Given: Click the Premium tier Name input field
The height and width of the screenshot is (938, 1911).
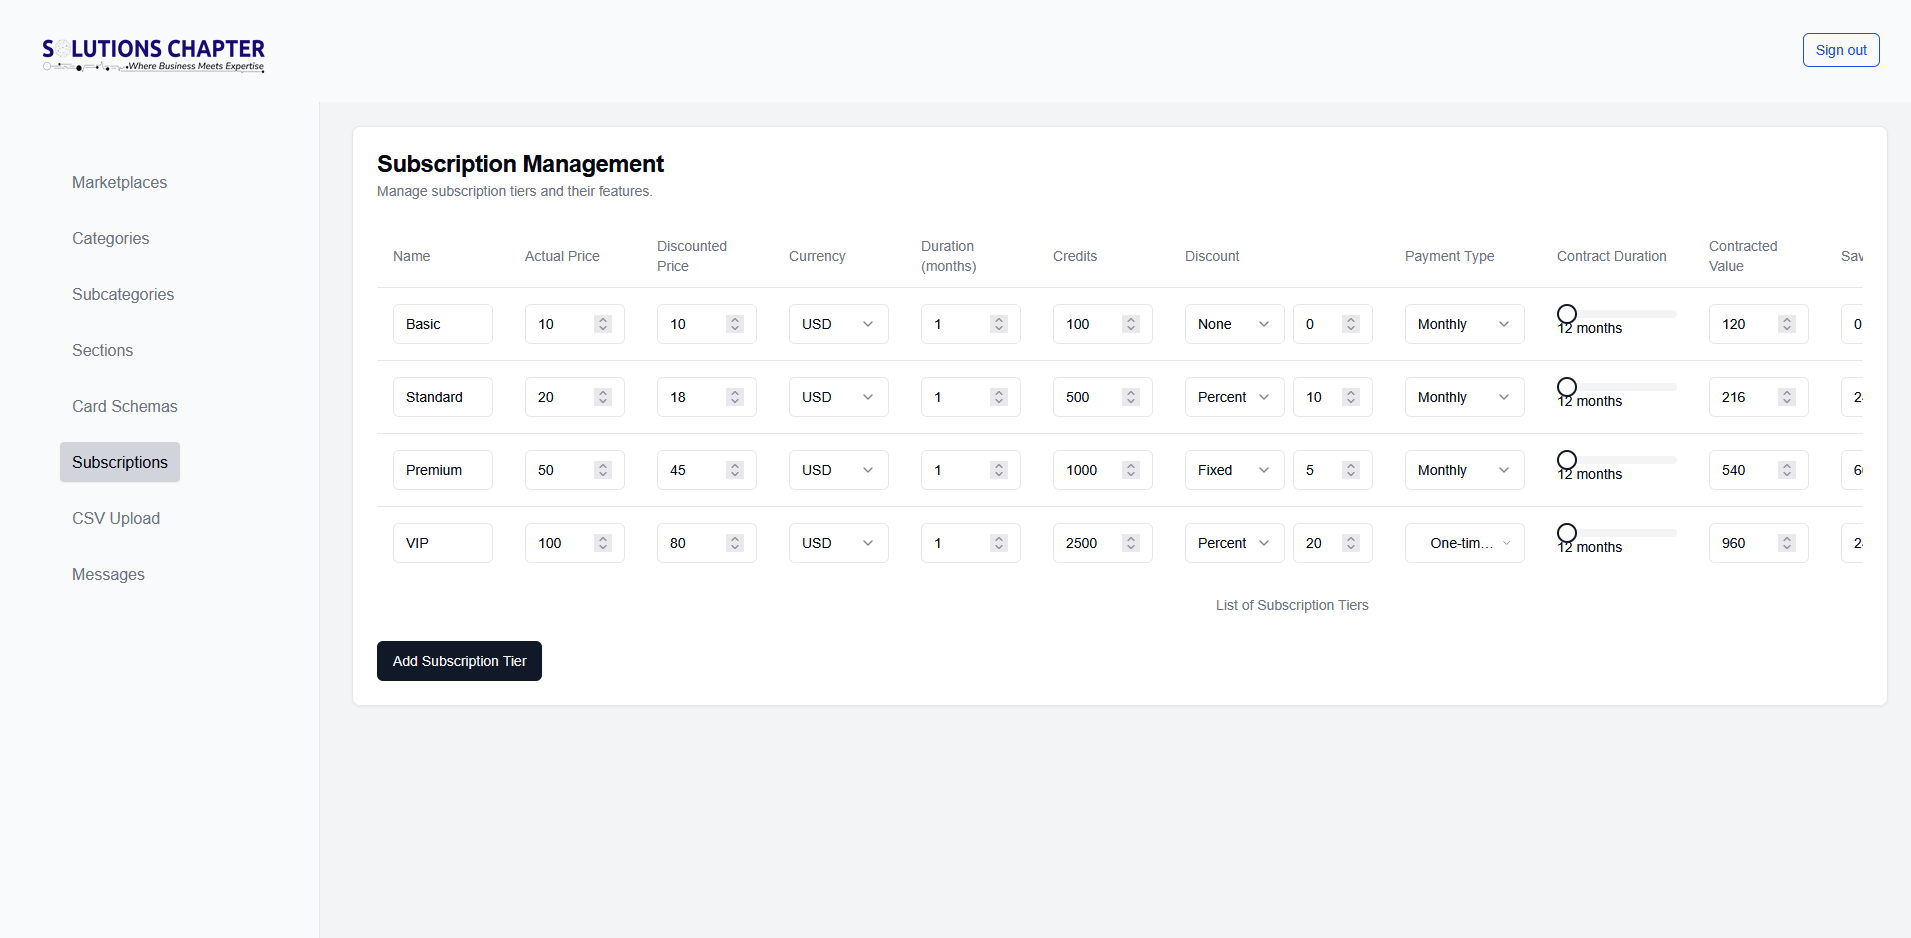Looking at the screenshot, I should 442,470.
